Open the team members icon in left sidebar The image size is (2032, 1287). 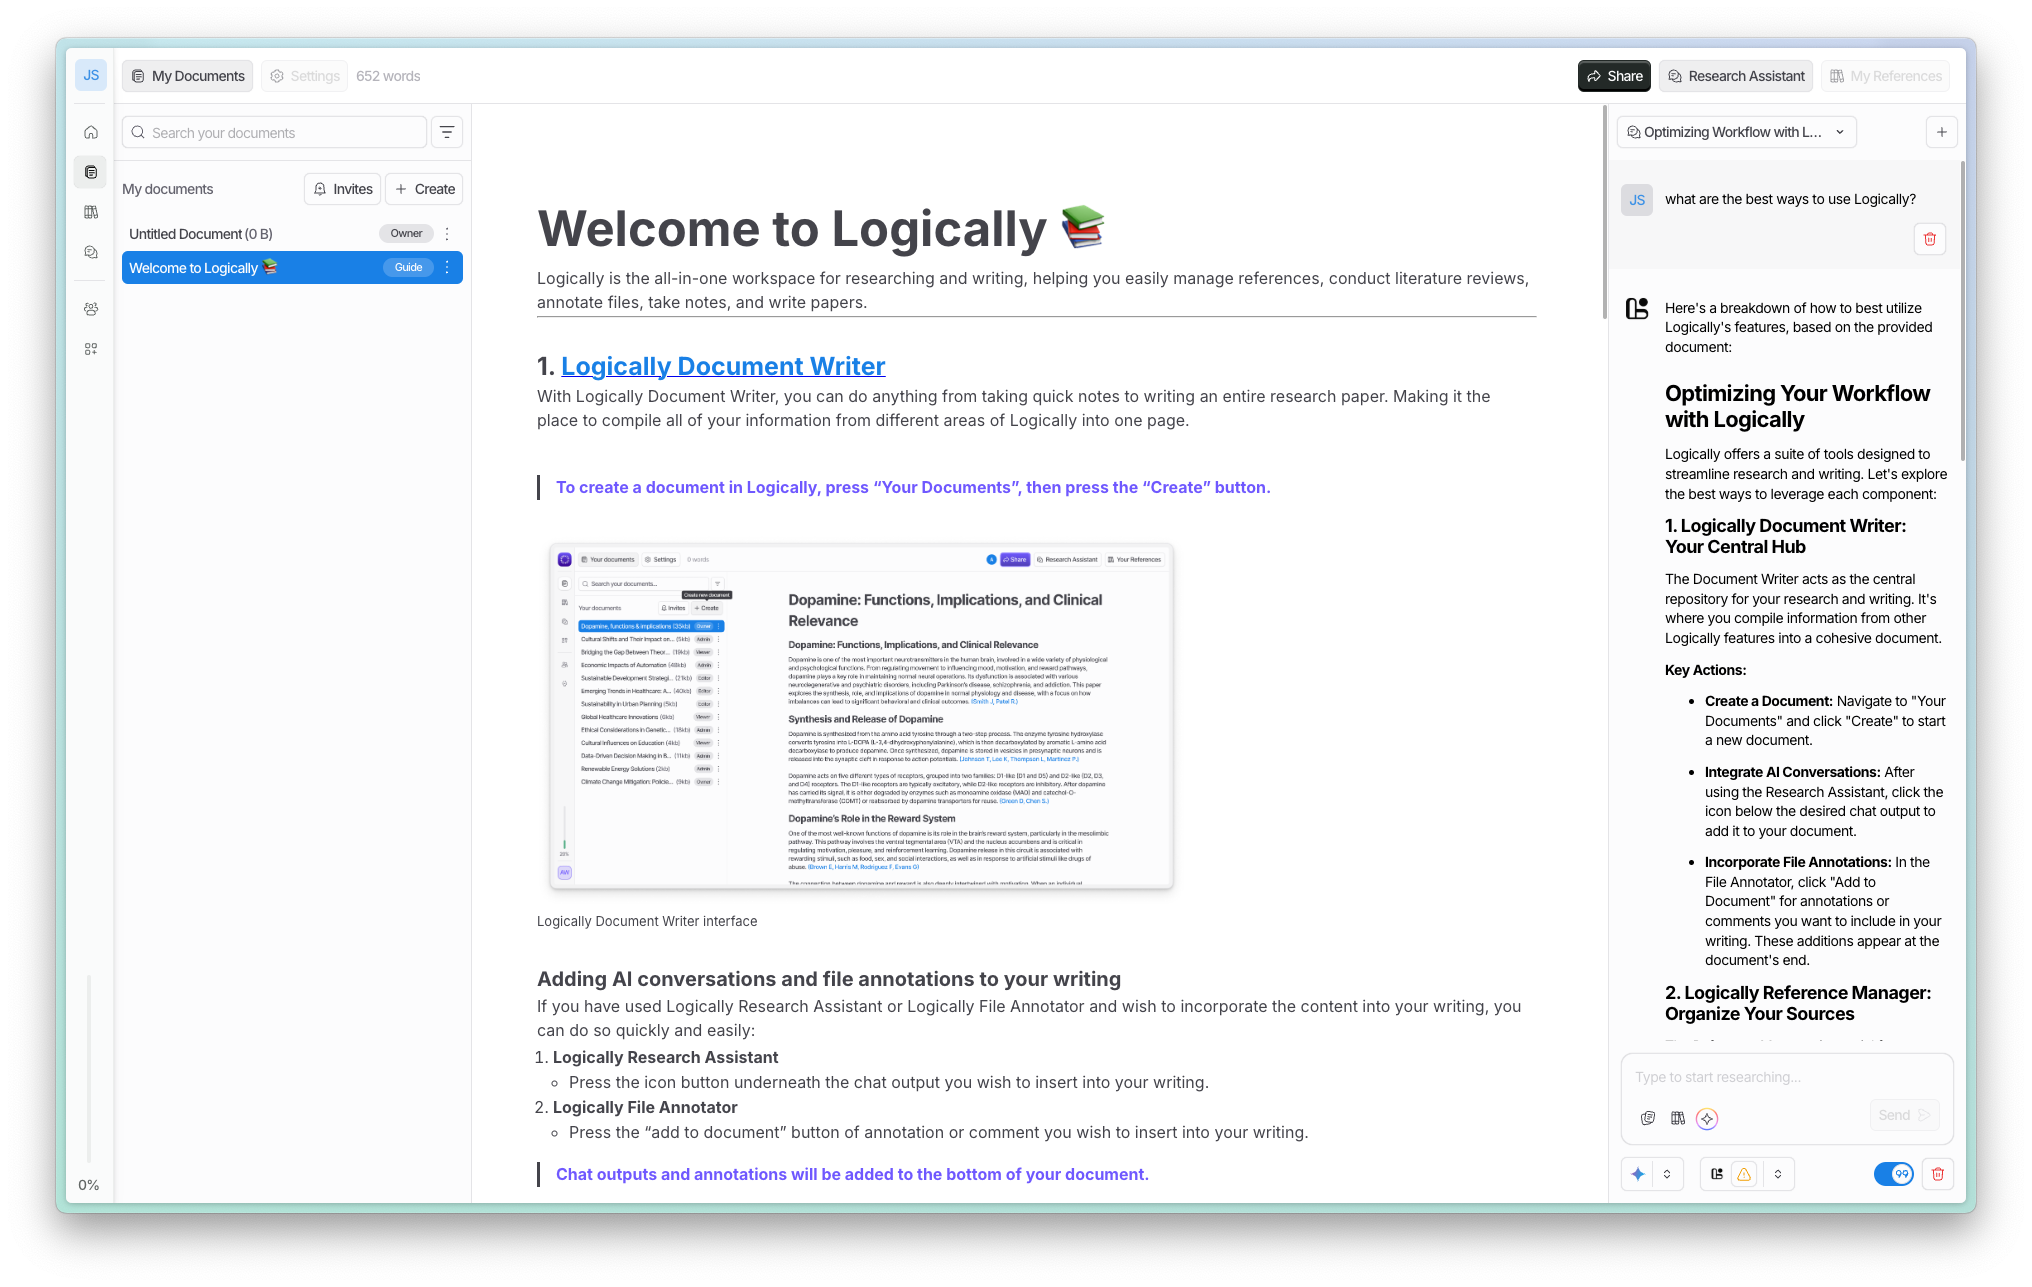click(91, 309)
